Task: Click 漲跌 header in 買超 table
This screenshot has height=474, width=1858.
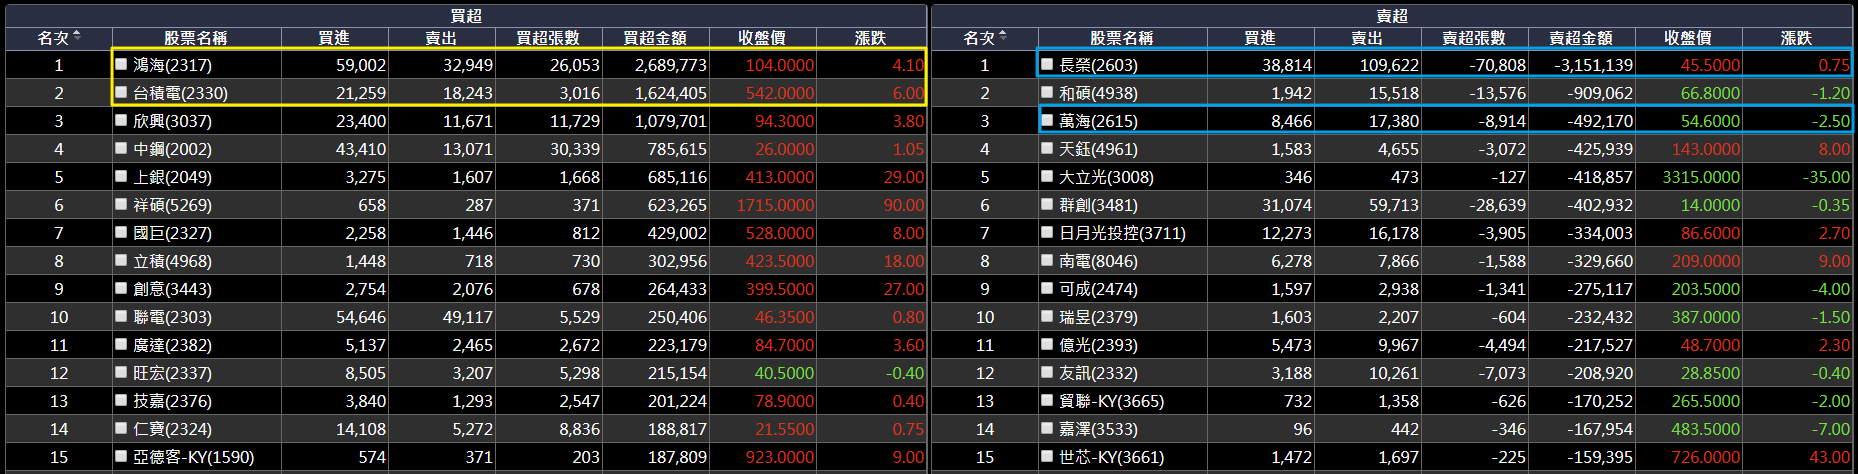Action: click(871, 38)
